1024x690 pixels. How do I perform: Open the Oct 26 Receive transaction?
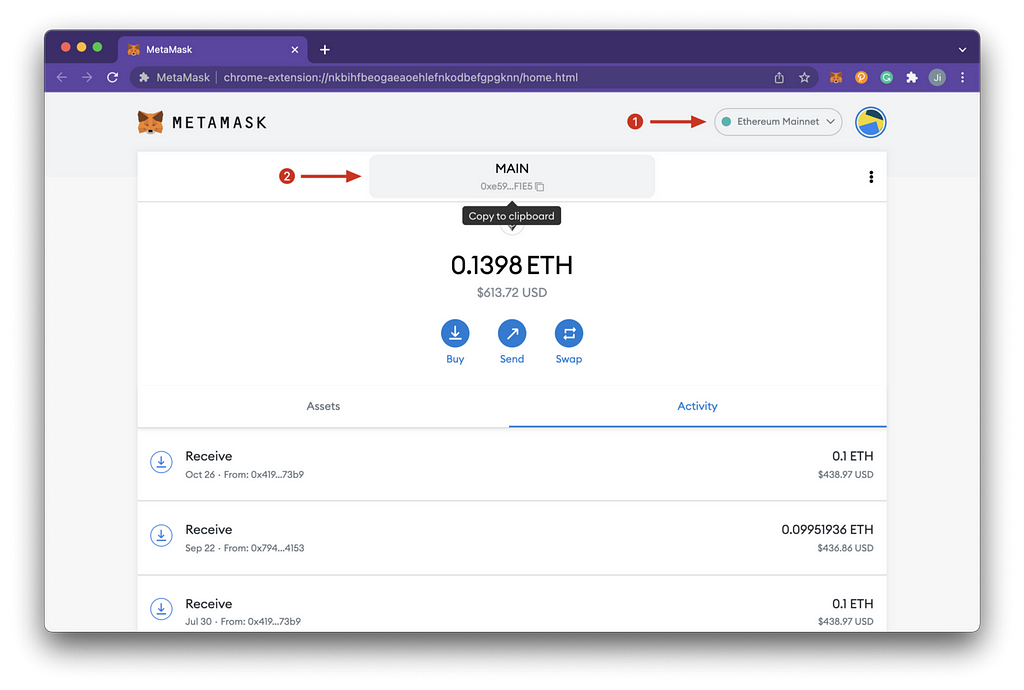click(512, 464)
